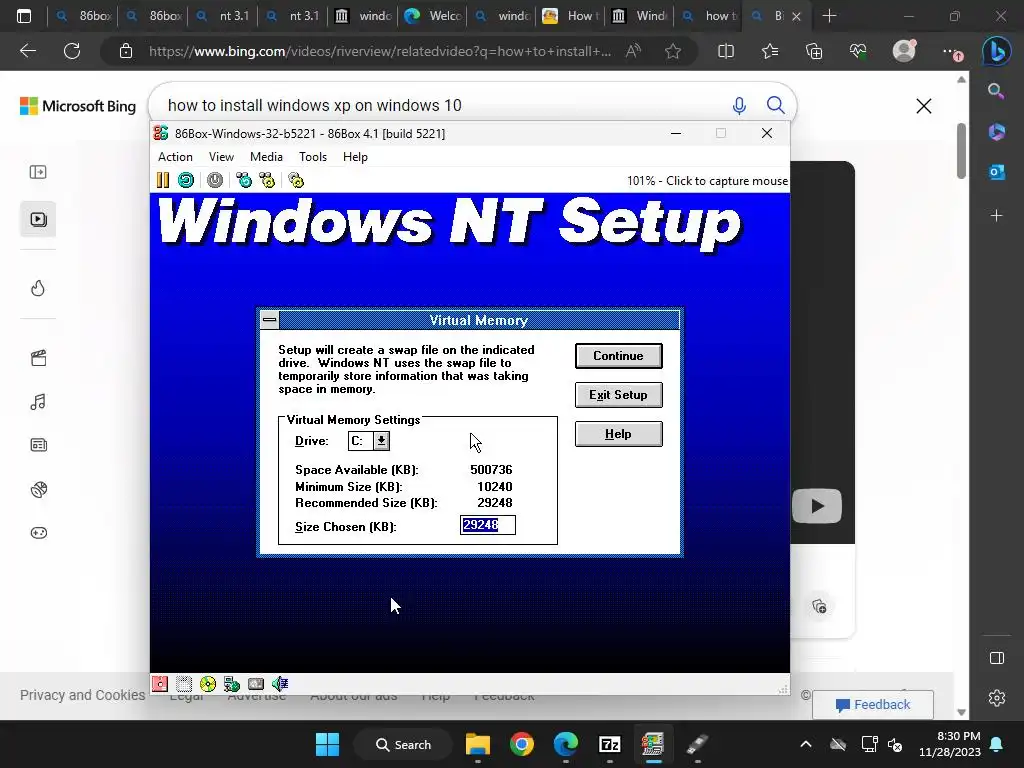
Task: Select the video icon in Bing sidebar
Action: coord(38,219)
